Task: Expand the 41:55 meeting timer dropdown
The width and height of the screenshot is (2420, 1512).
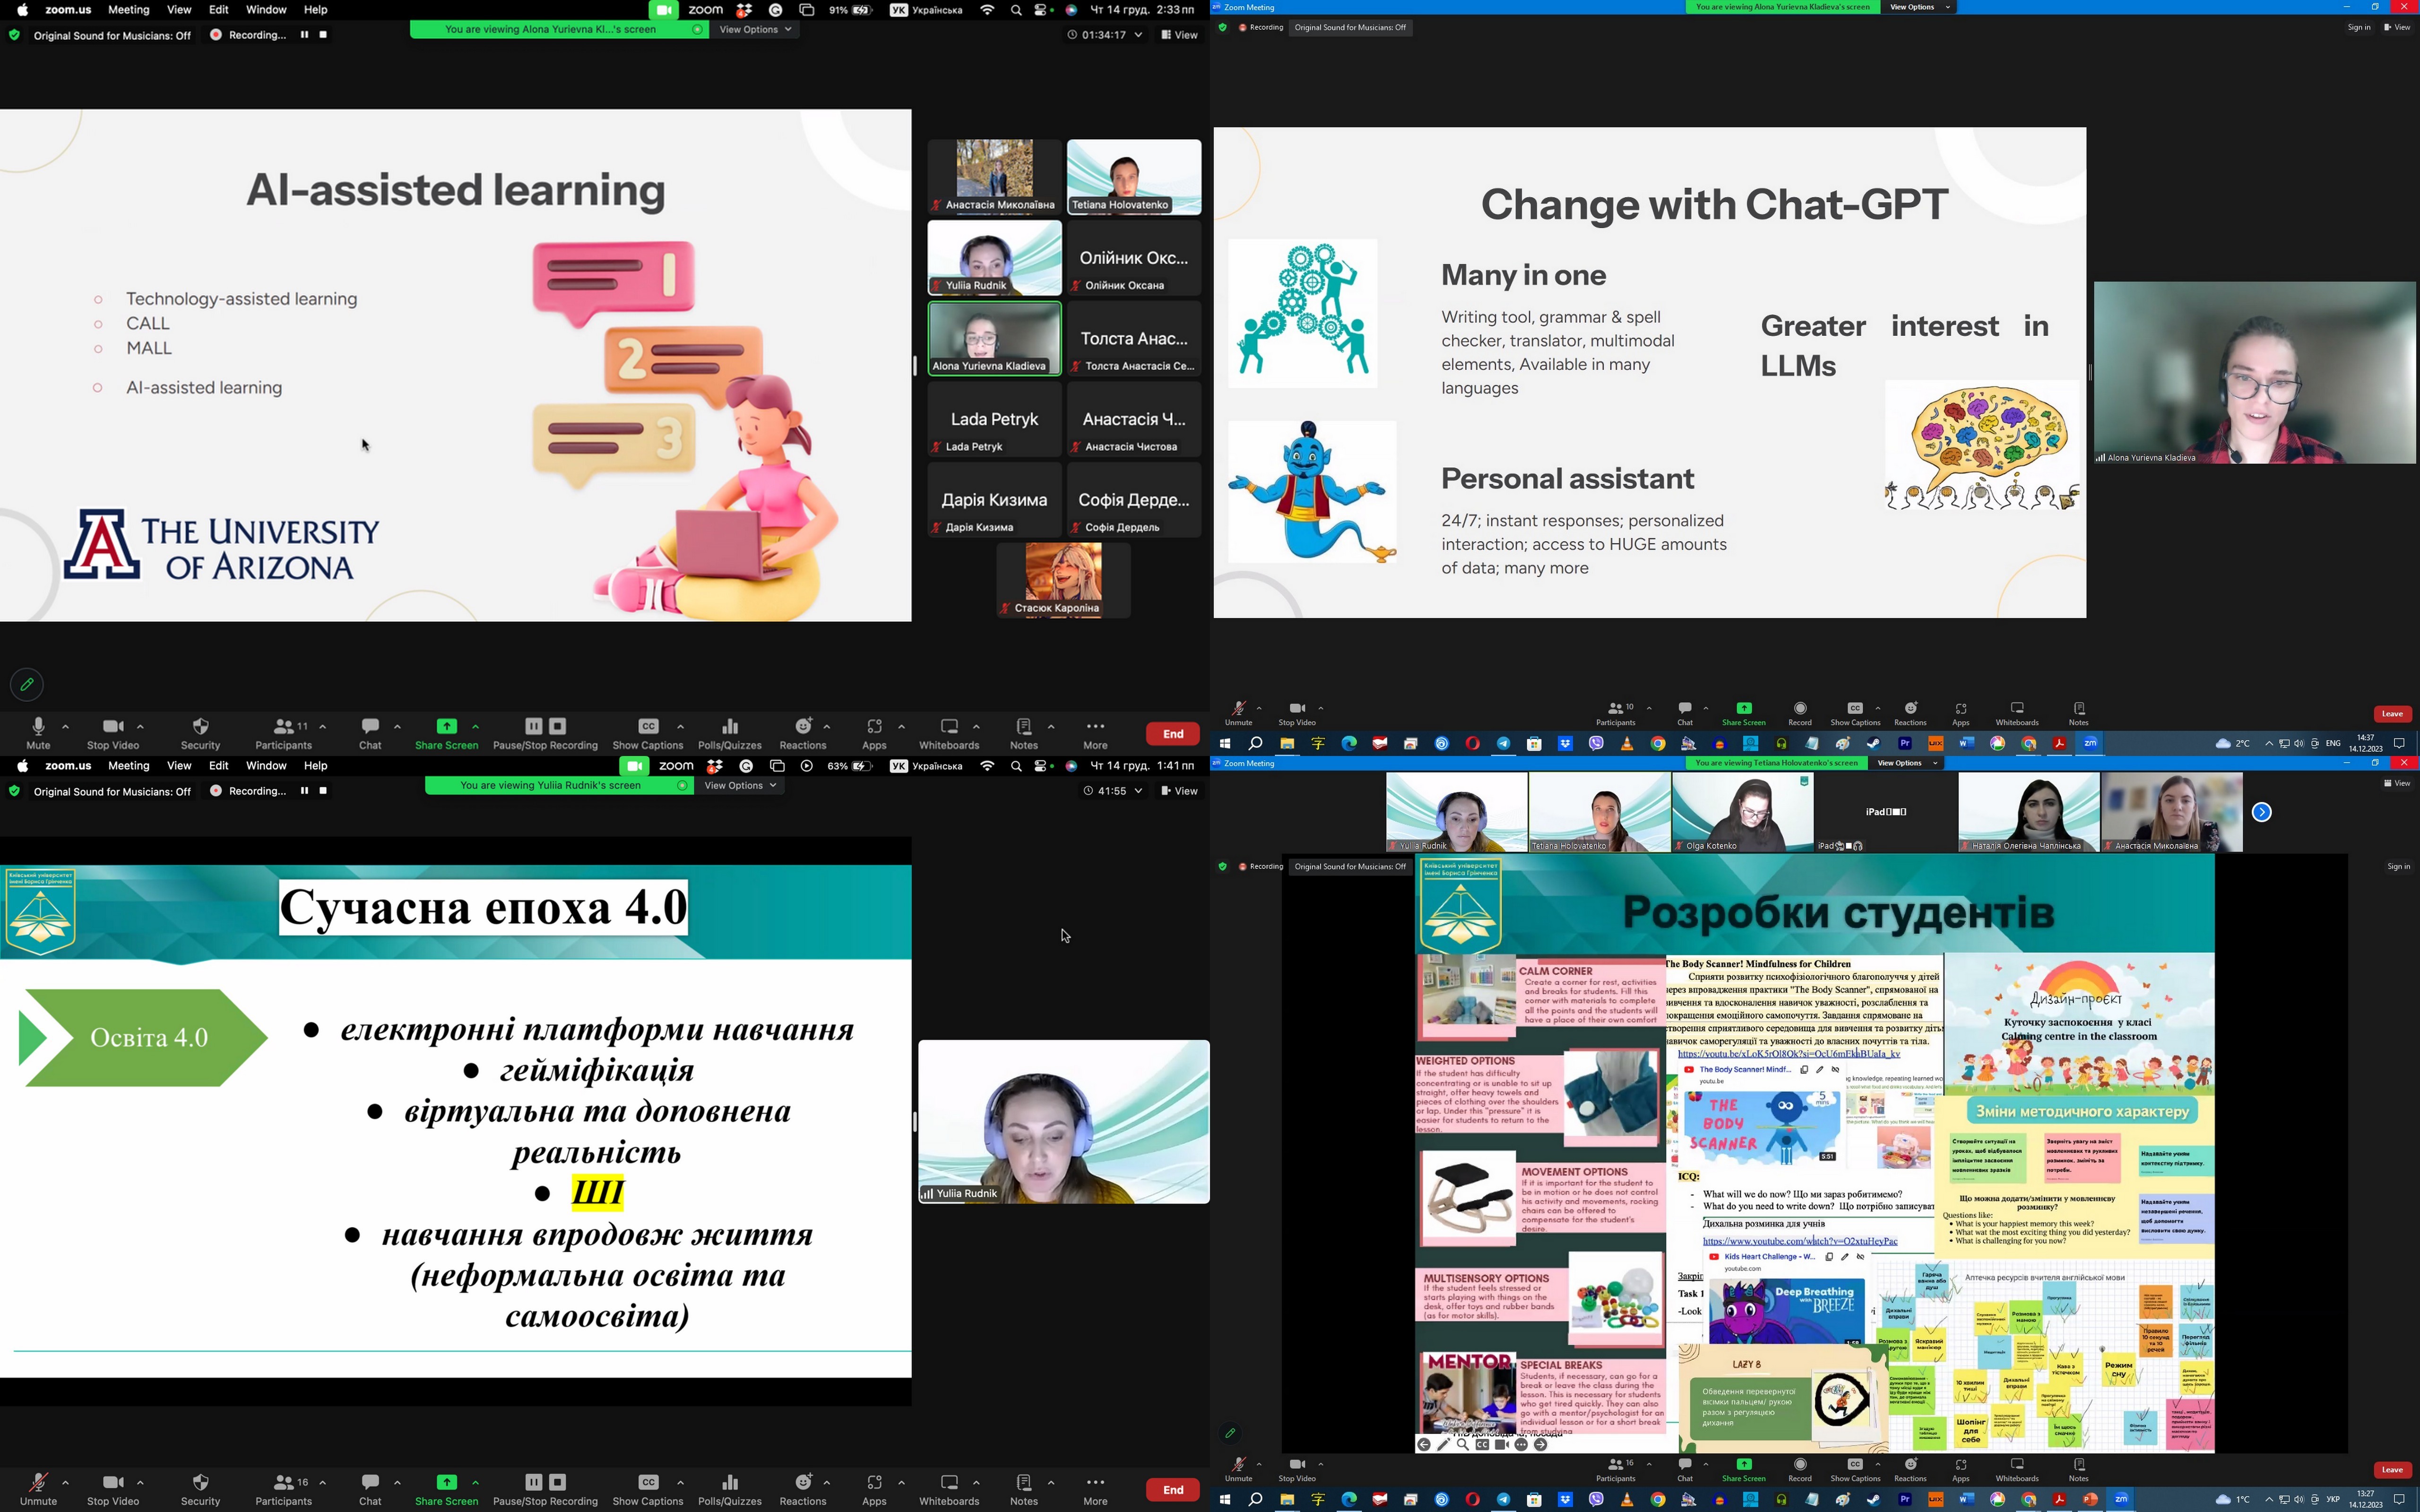Action: (x=1138, y=791)
